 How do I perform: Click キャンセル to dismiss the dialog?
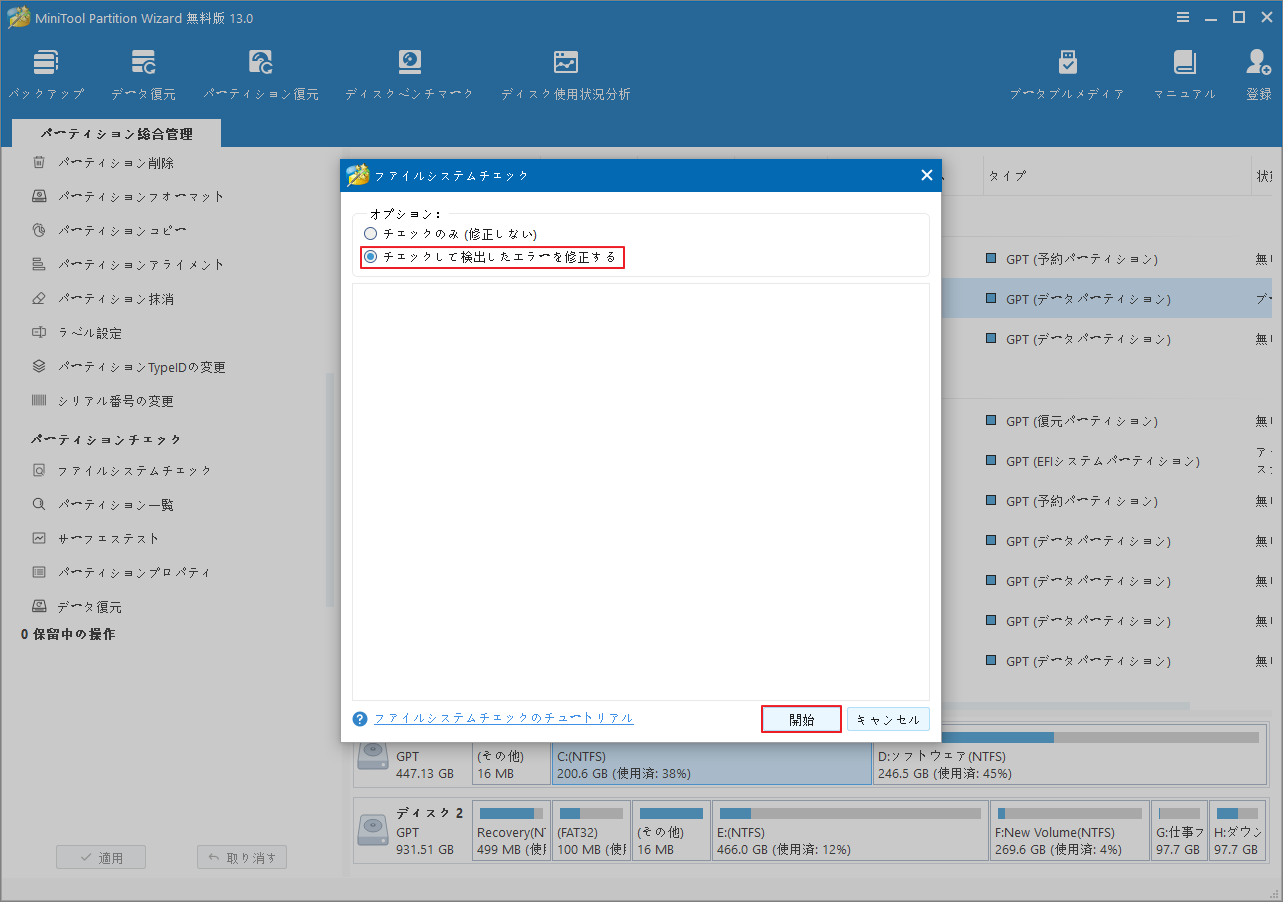[888, 718]
